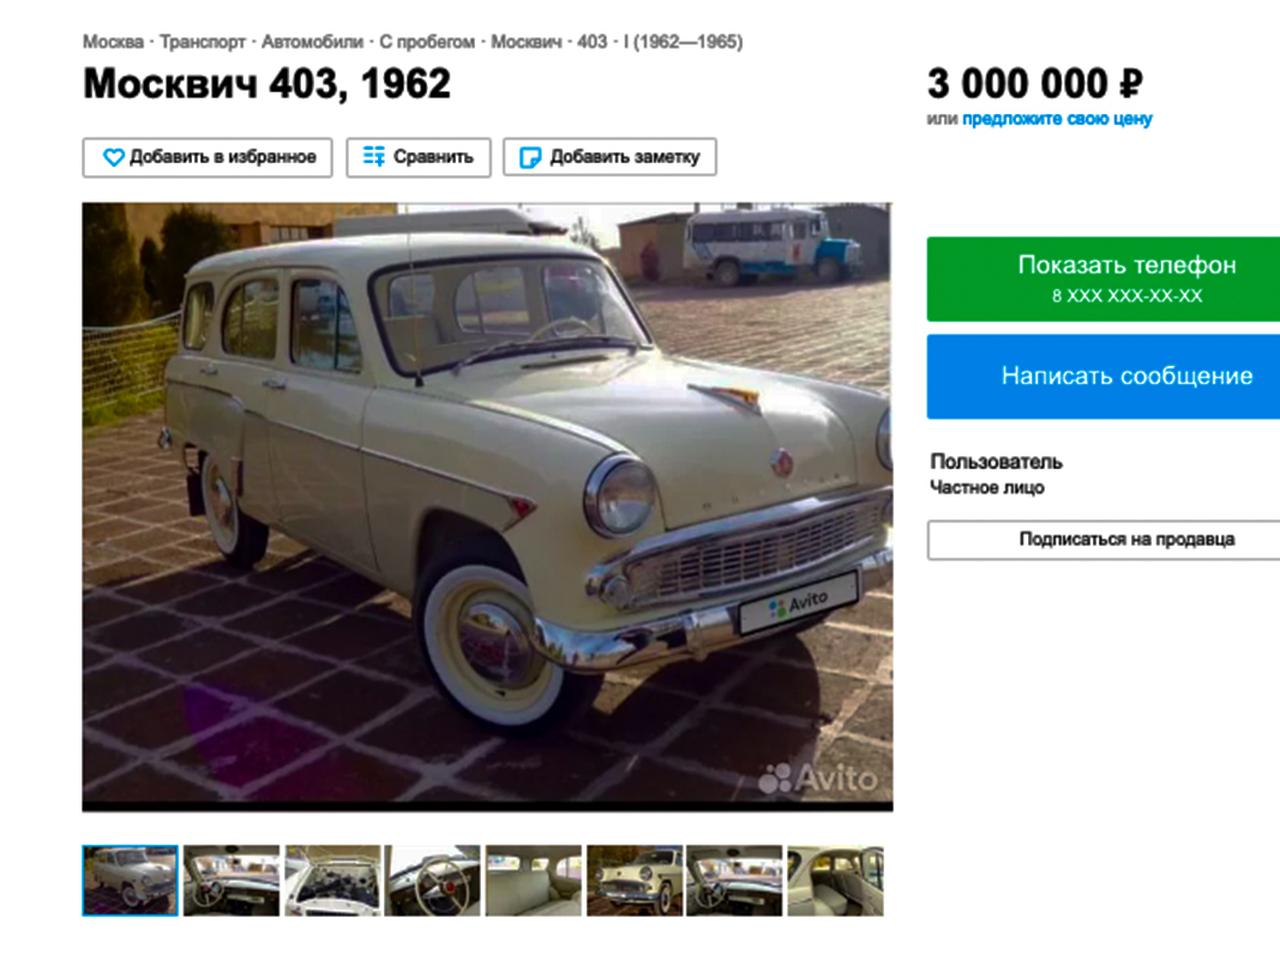Viewport: 1280px width, 960px height.
Task: Click the предложите свою цену link
Action: pyautogui.click(x=1057, y=118)
